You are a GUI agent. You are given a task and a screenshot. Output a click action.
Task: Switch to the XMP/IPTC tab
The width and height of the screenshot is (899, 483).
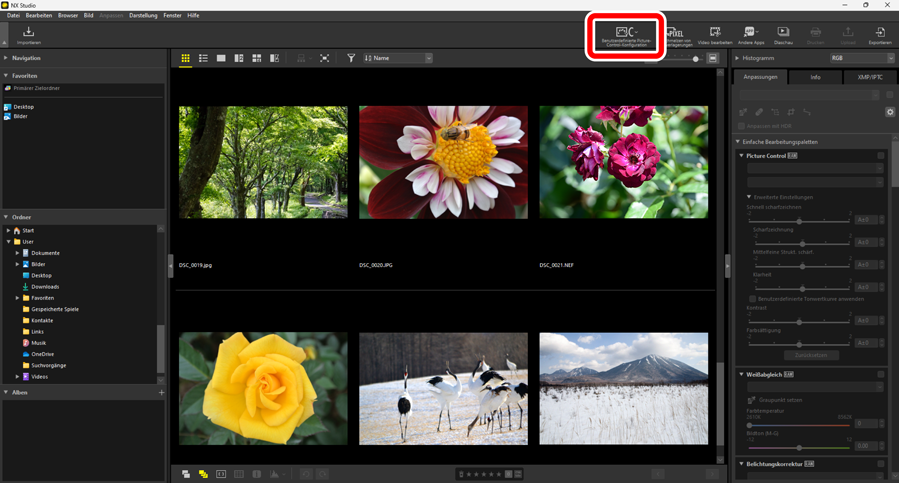click(869, 77)
